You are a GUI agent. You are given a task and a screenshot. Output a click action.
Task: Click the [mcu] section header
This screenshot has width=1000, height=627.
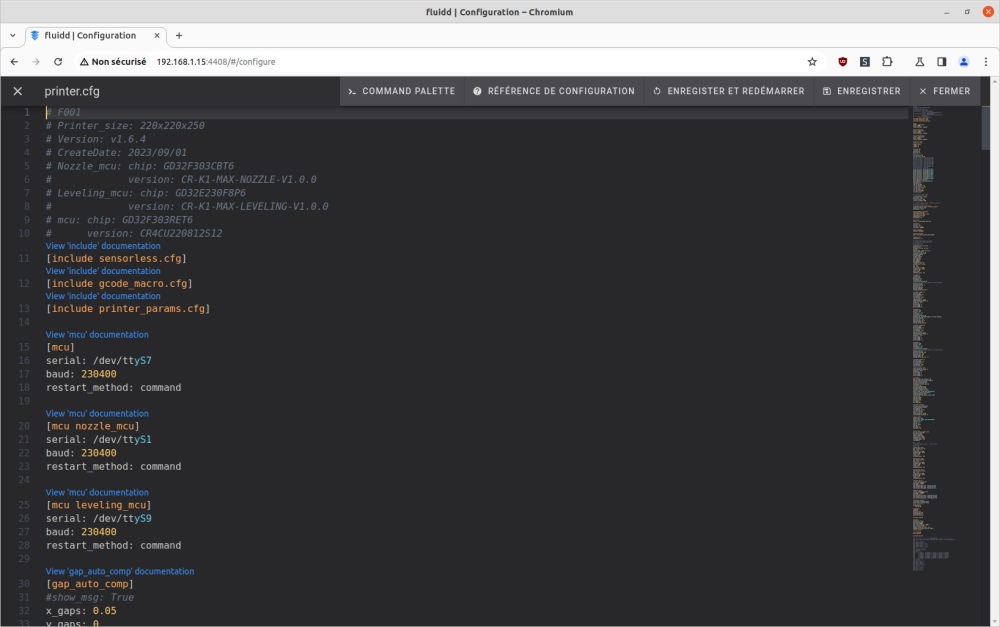pyautogui.click(x=61, y=347)
